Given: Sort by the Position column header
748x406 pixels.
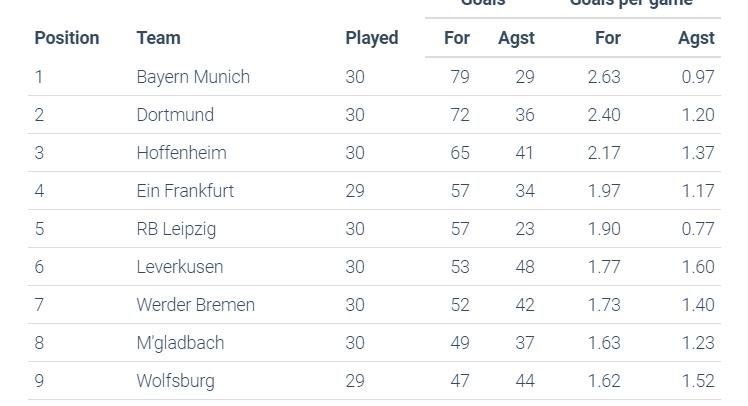Looking at the screenshot, I should click(x=67, y=38).
